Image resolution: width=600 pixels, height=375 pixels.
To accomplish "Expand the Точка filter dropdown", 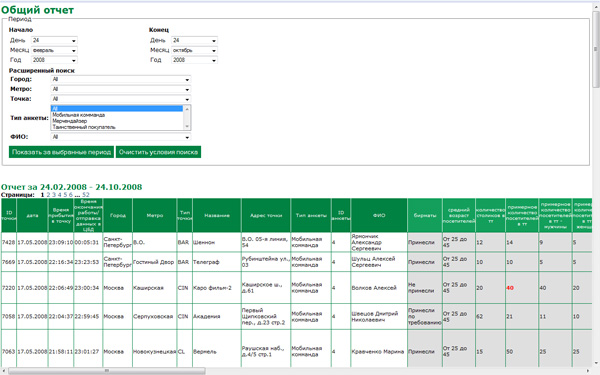I will (x=121, y=99).
